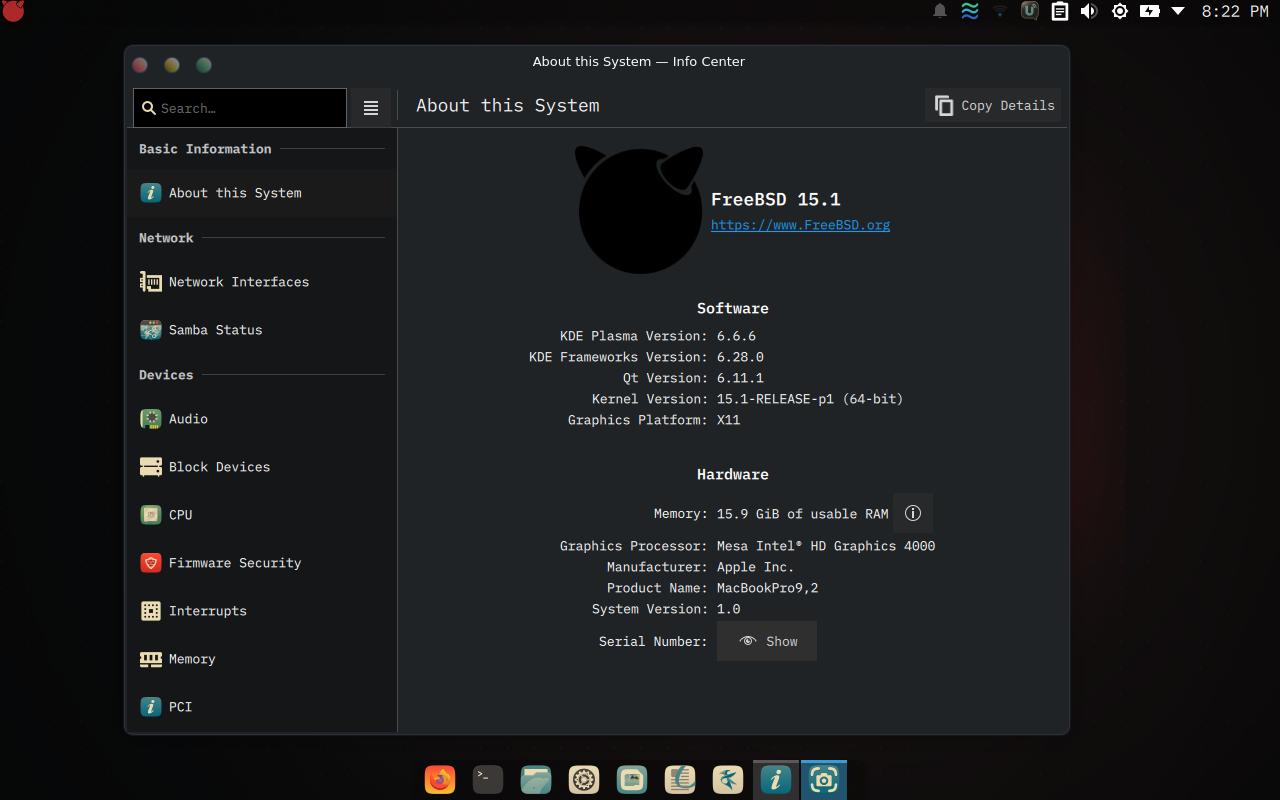The width and height of the screenshot is (1280, 800).
Task: Open the screenshot tool in the dock
Action: pos(824,779)
